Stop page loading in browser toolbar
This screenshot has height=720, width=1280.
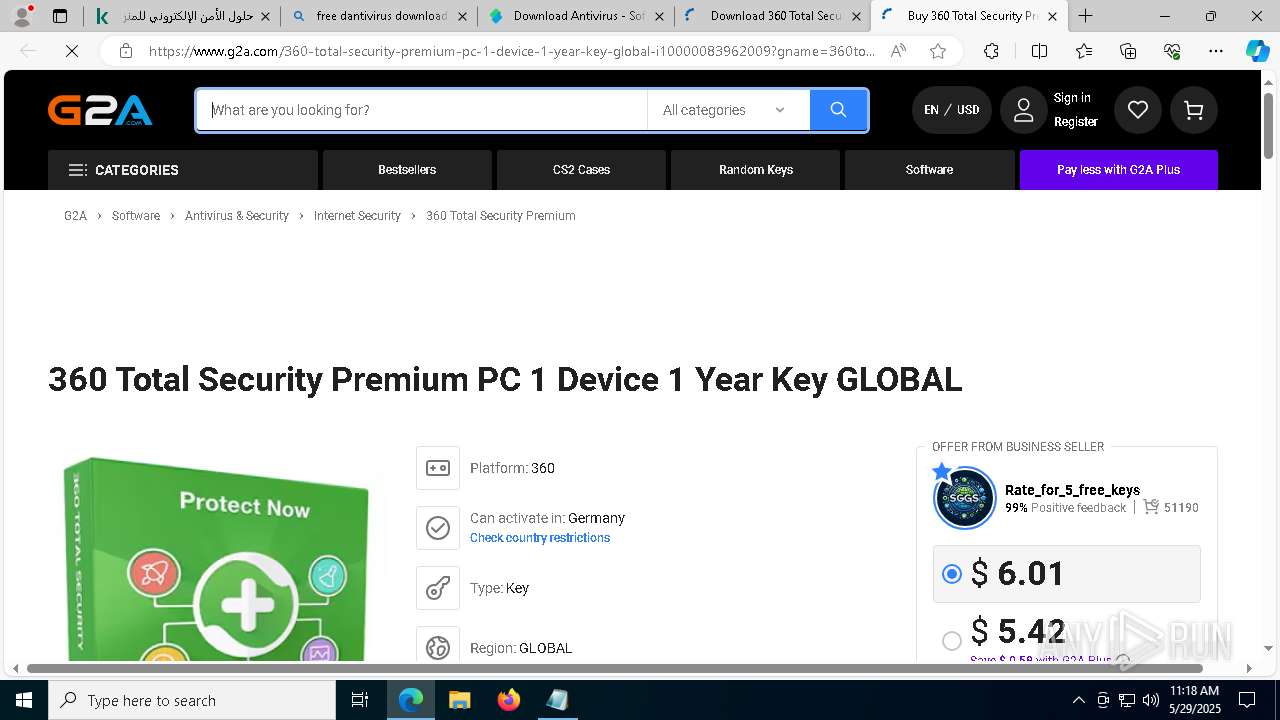72,51
